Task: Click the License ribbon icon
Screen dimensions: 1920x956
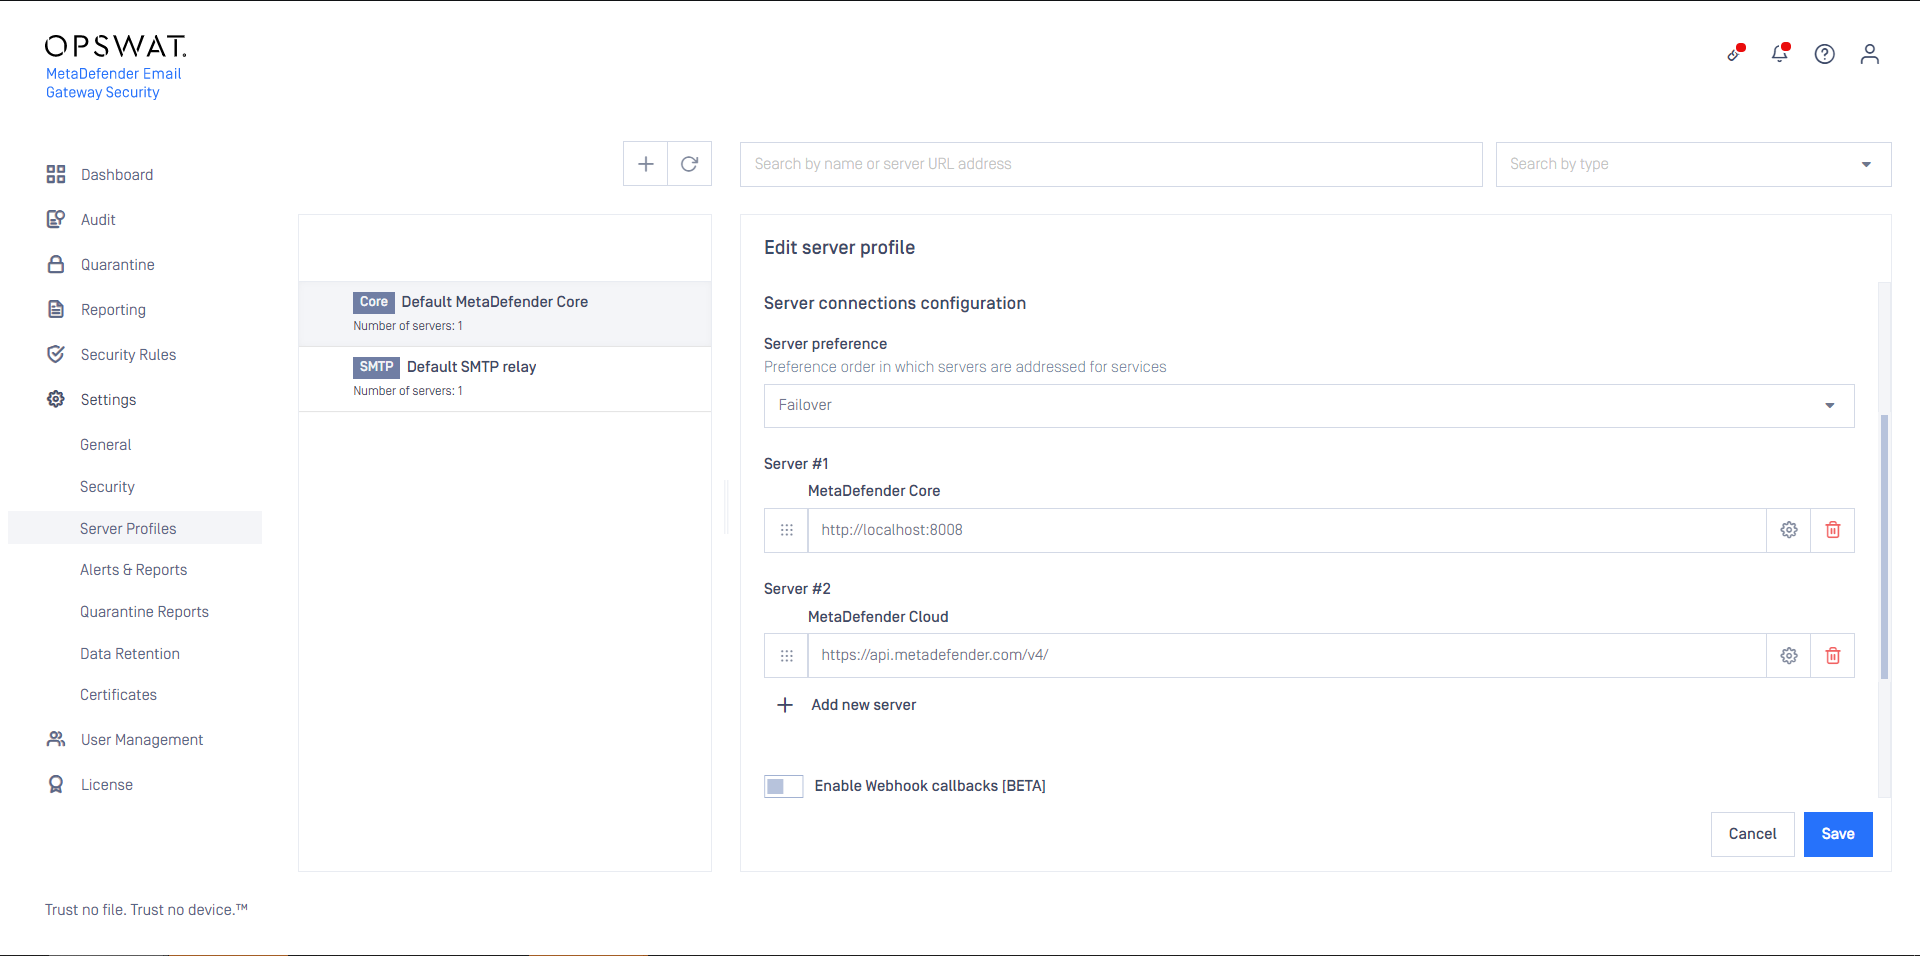Action: 56,784
